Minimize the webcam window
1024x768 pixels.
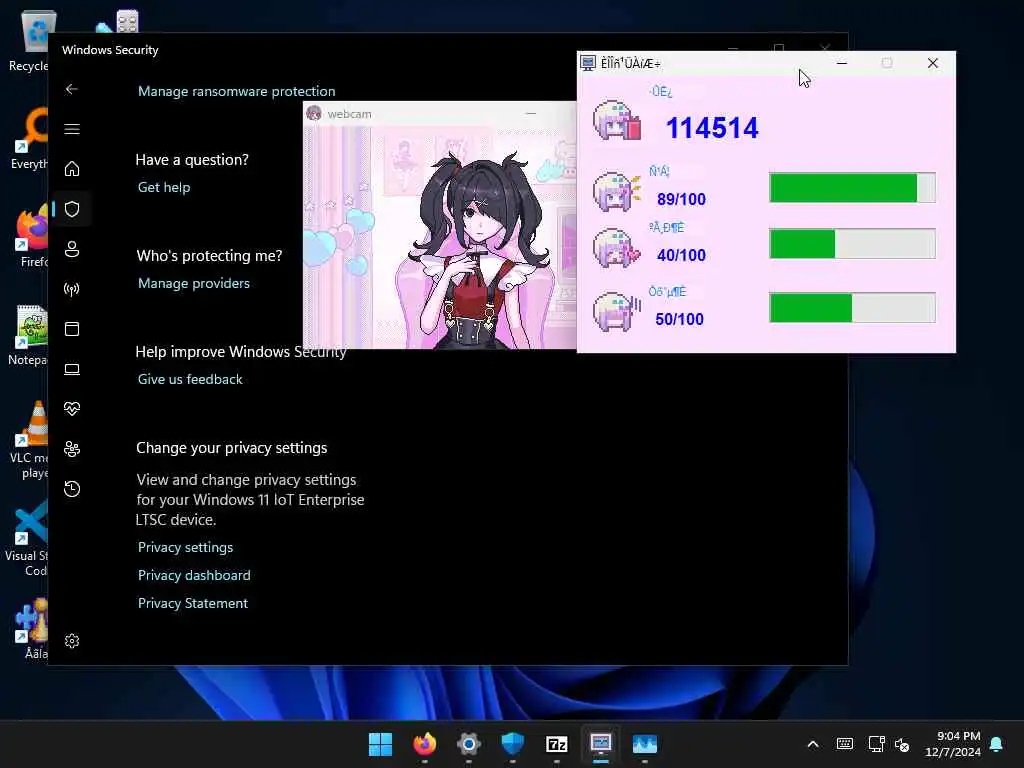click(x=531, y=114)
